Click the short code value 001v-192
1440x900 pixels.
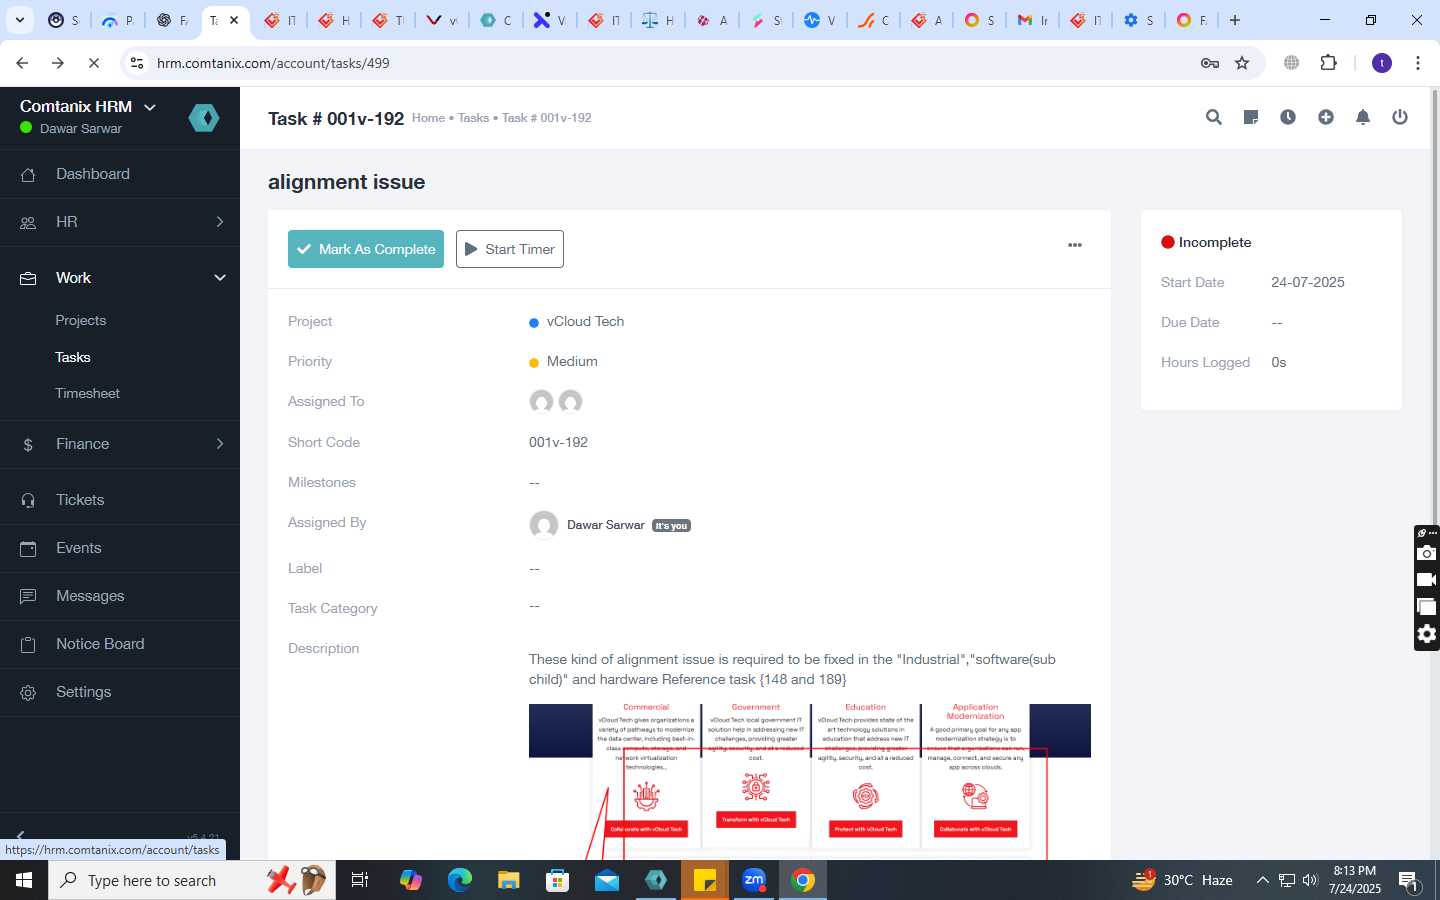[558, 442]
